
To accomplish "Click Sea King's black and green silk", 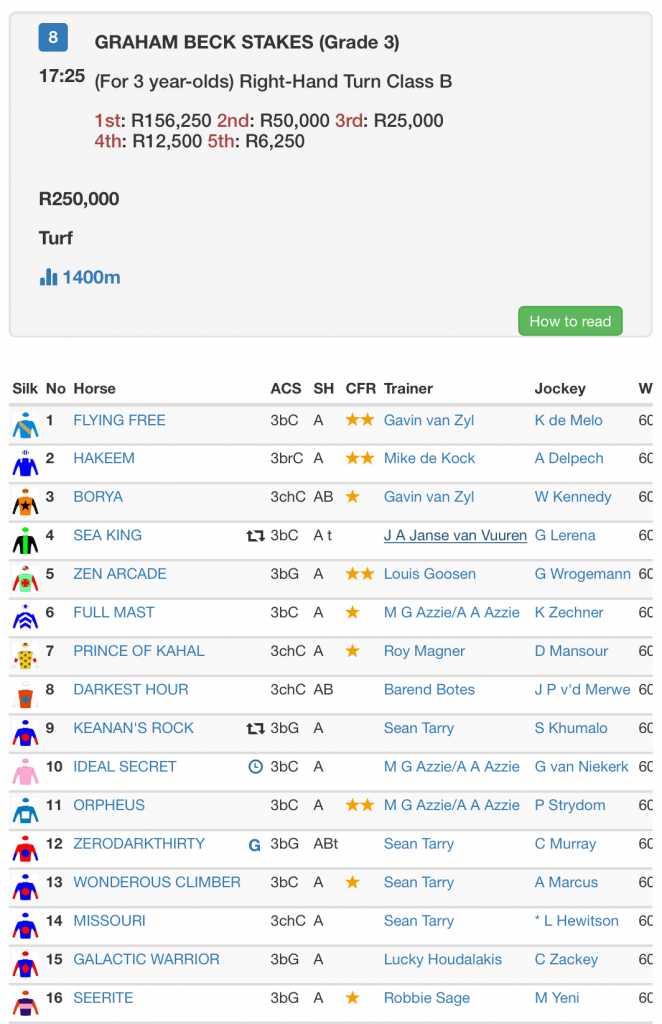I will 25,538.
